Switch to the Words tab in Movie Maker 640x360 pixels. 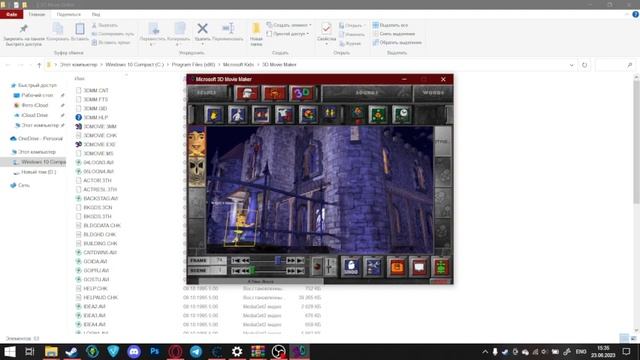click(433, 93)
